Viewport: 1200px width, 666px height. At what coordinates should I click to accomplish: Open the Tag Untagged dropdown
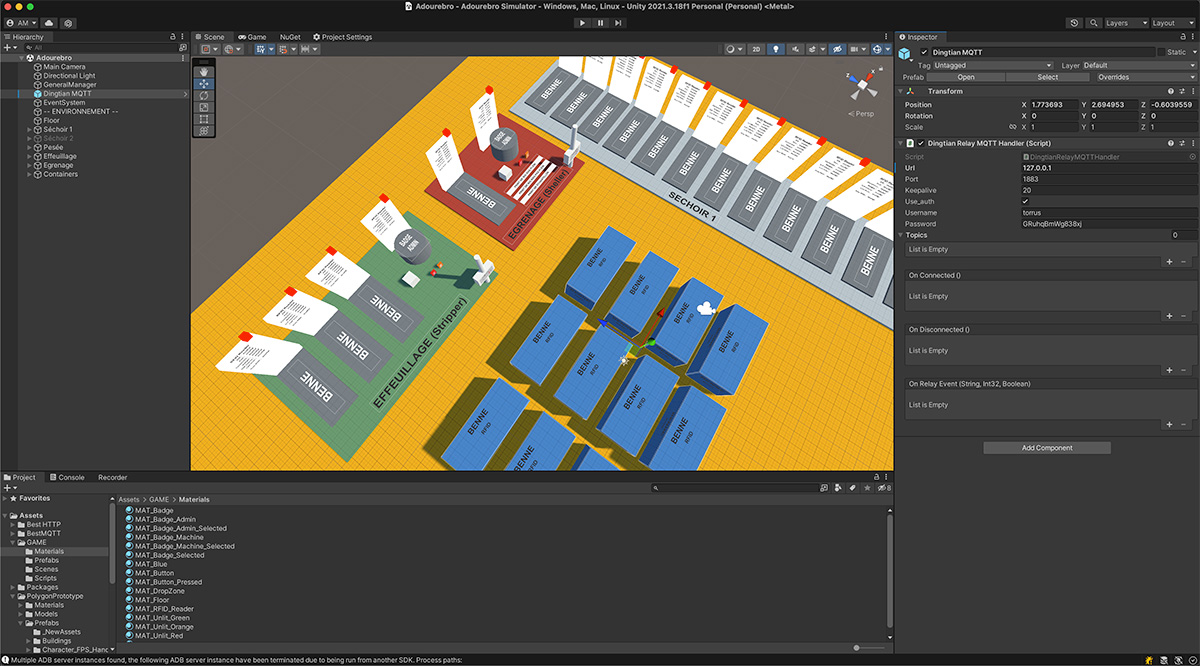[989, 65]
